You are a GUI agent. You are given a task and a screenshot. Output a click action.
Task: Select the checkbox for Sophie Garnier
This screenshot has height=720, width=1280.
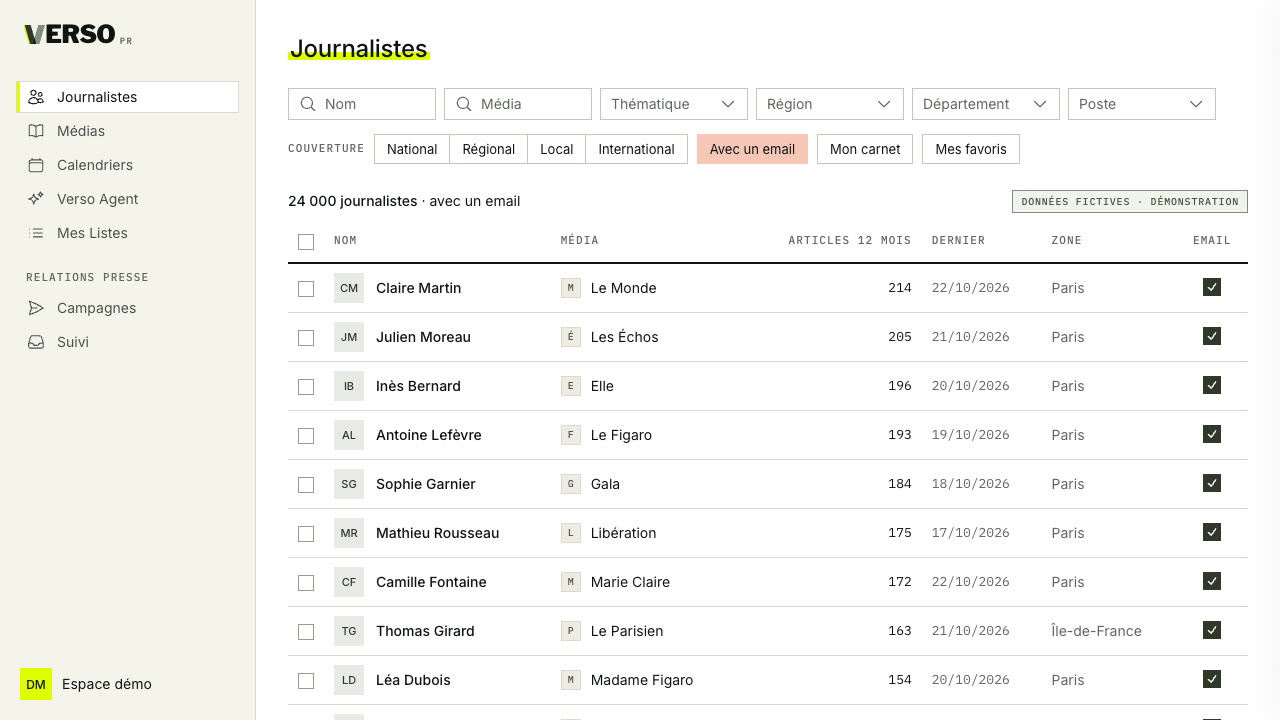306,485
